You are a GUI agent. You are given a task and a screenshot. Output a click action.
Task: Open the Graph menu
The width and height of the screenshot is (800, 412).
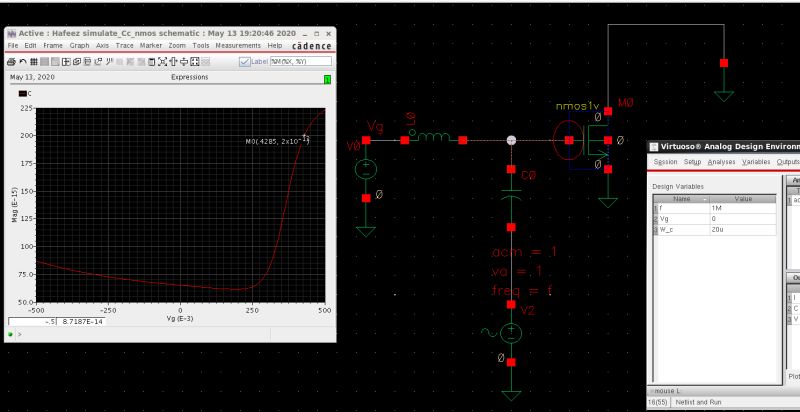click(x=80, y=45)
